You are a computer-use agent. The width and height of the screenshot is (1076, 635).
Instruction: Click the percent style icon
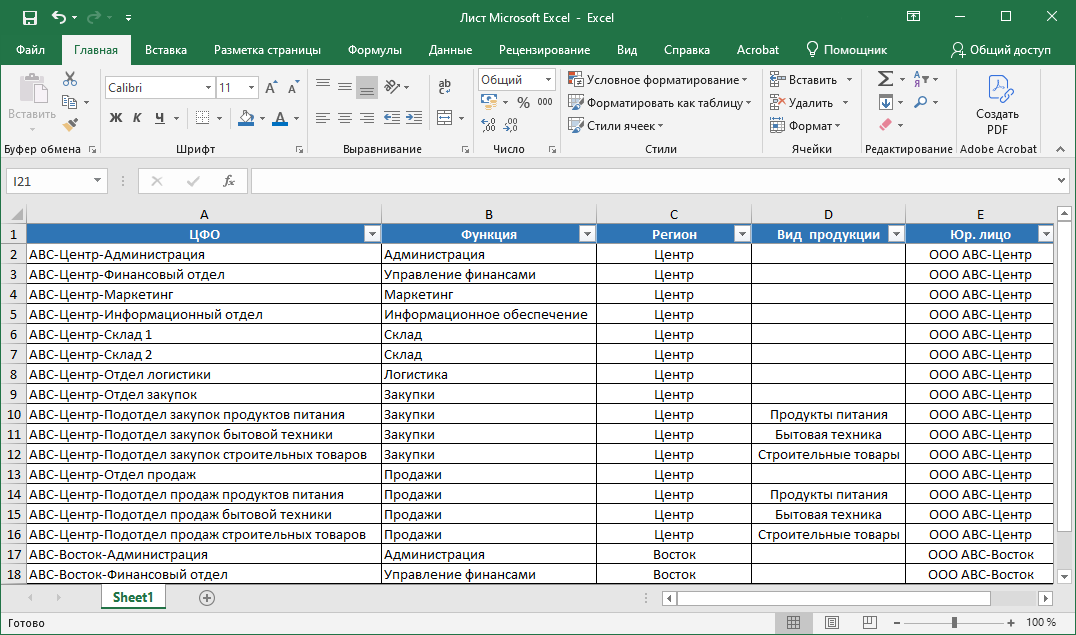523,102
